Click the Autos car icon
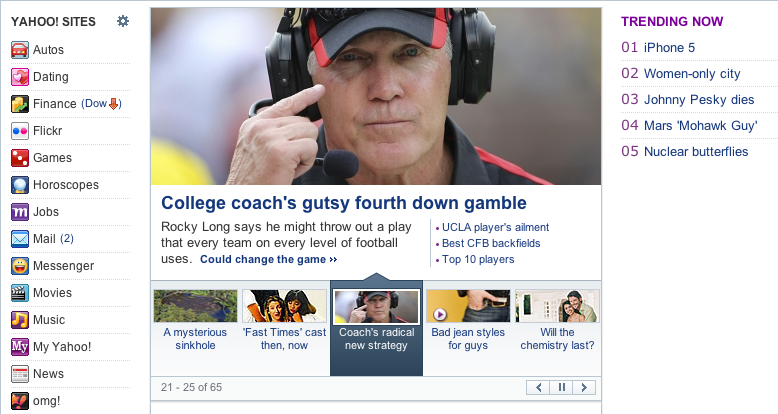This screenshot has width=778, height=414. (x=19, y=50)
